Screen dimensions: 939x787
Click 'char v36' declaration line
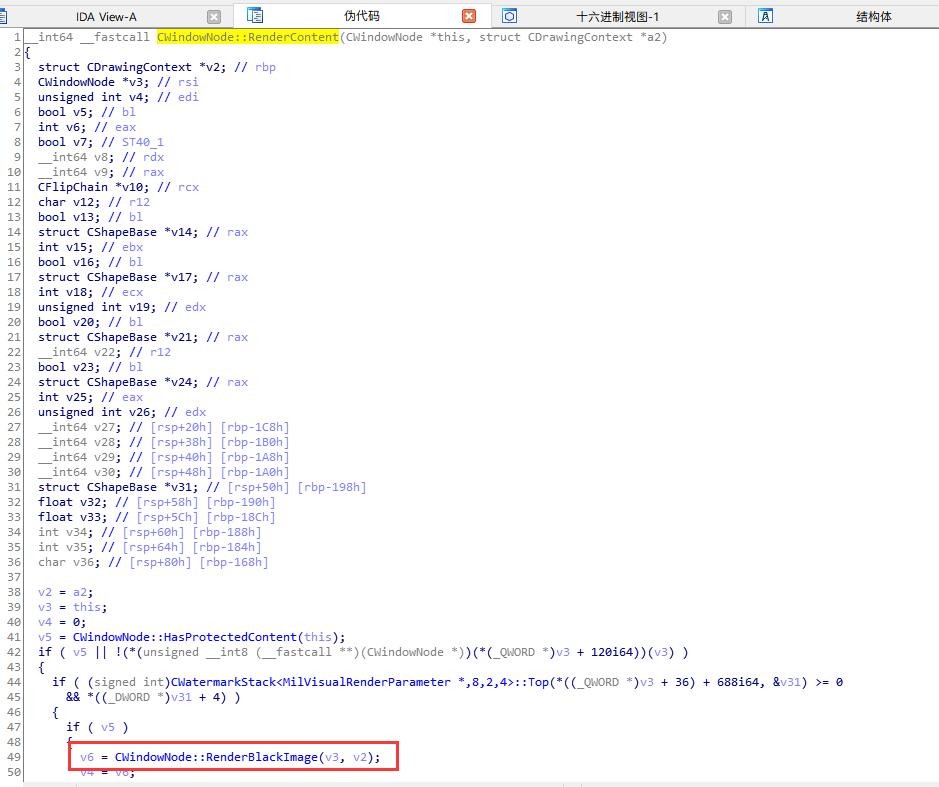point(153,562)
